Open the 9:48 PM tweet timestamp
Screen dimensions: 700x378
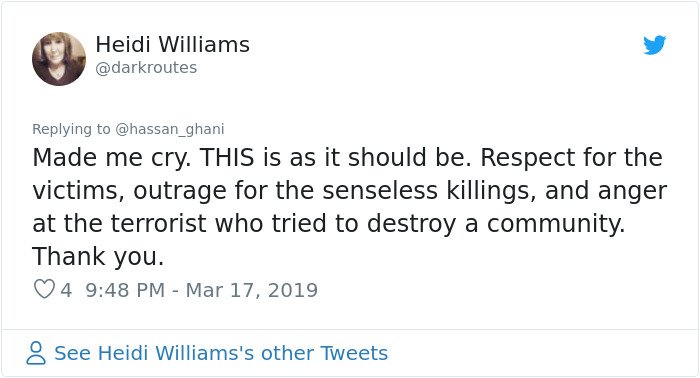click(x=125, y=290)
